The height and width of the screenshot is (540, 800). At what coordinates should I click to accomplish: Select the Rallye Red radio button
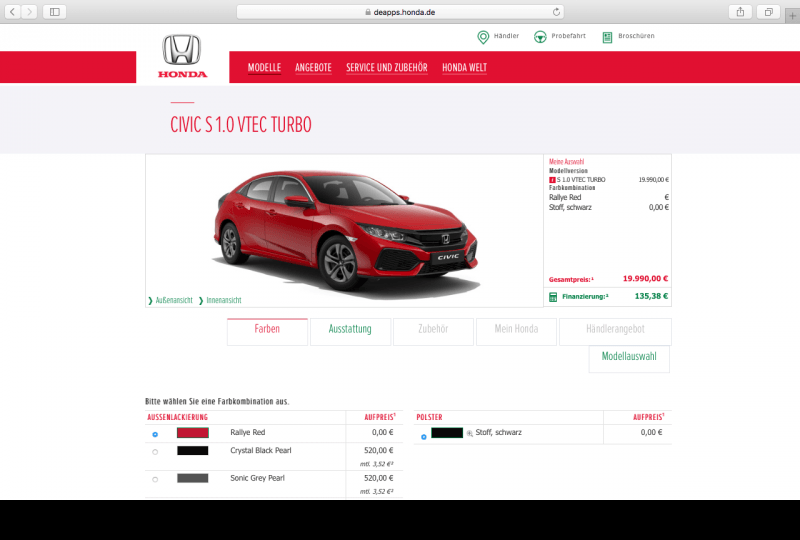[x=155, y=434]
